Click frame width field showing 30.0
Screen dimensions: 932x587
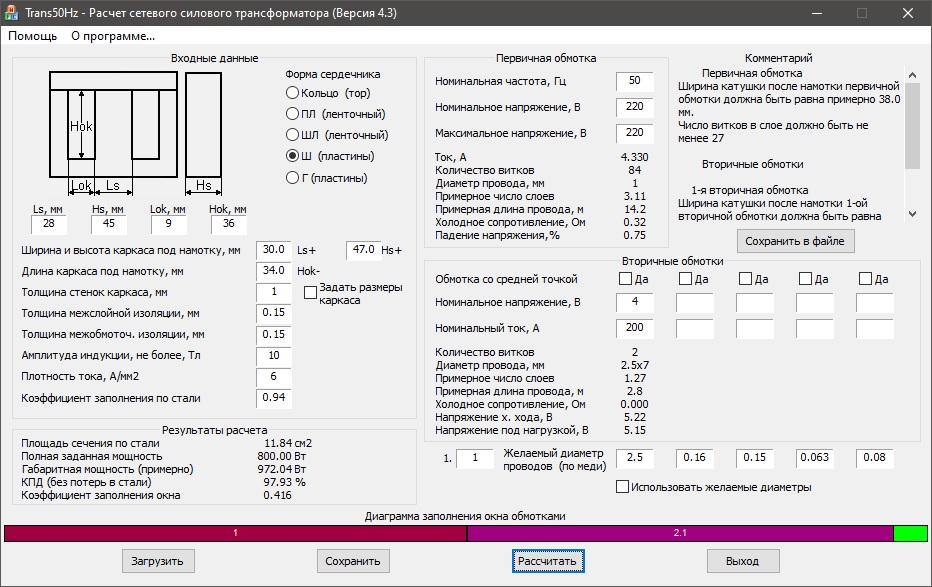pos(274,250)
